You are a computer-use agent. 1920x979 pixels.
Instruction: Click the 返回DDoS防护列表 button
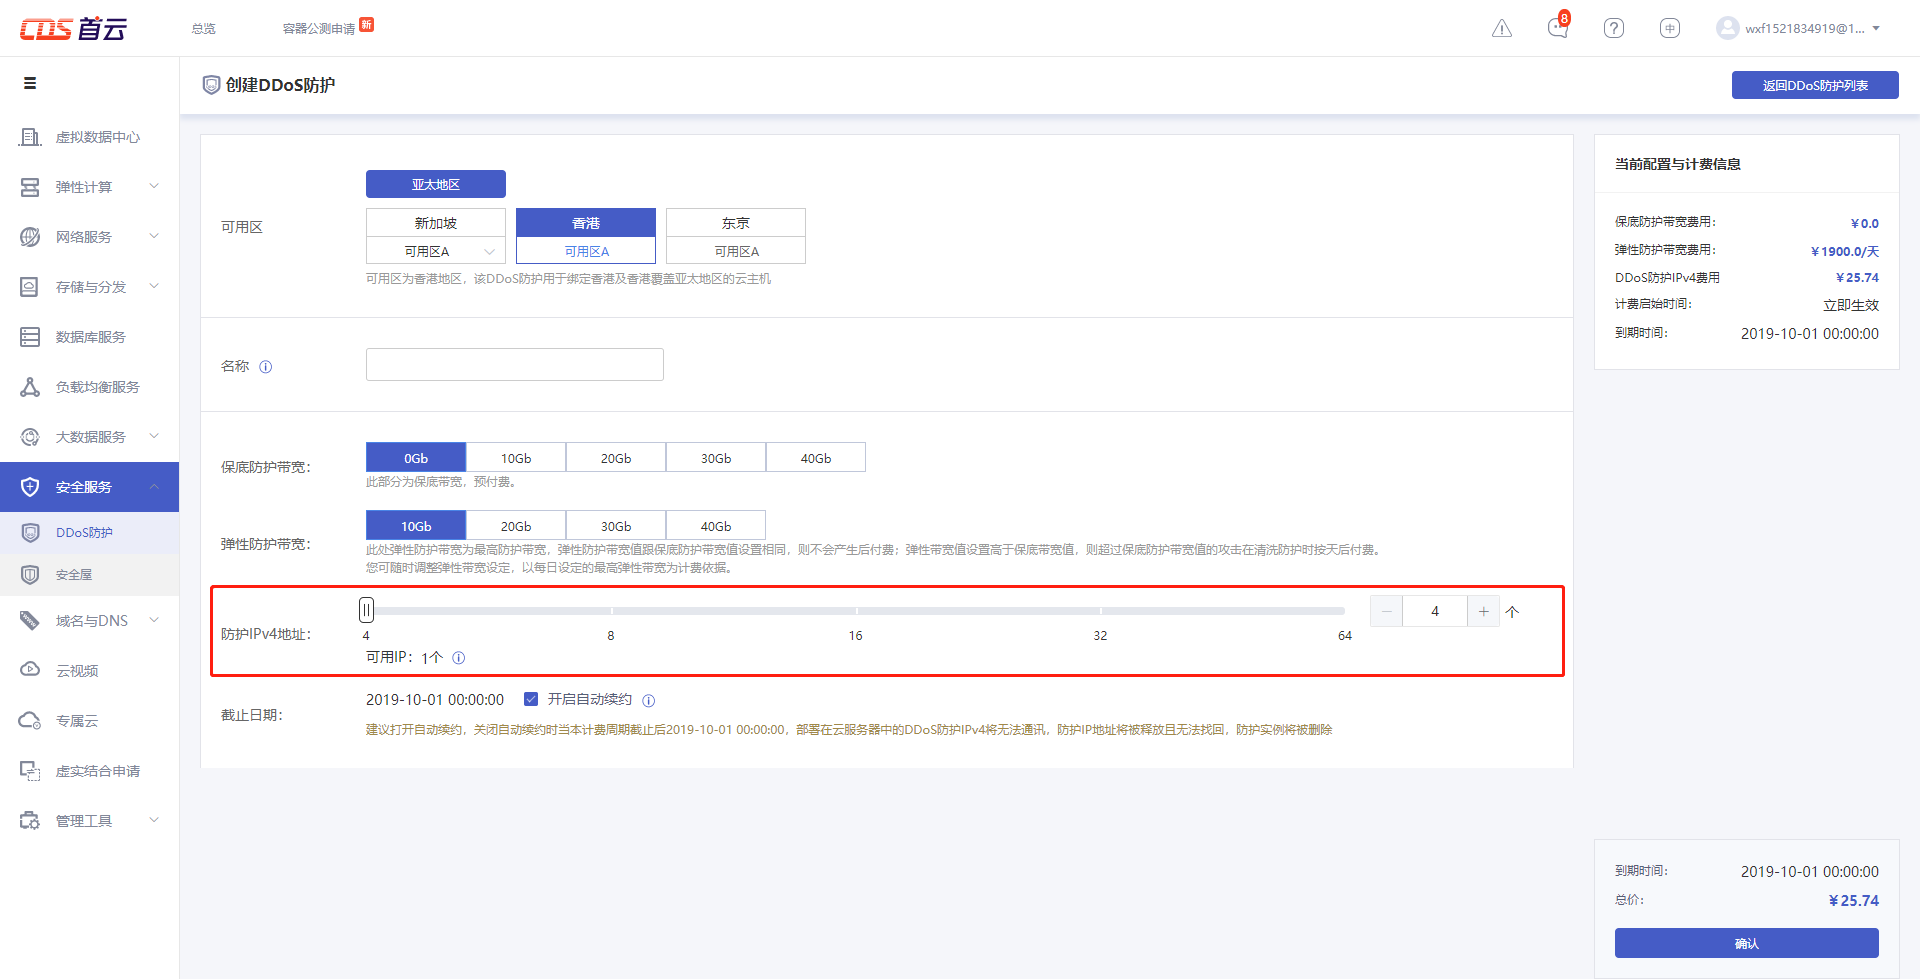(x=1814, y=86)
